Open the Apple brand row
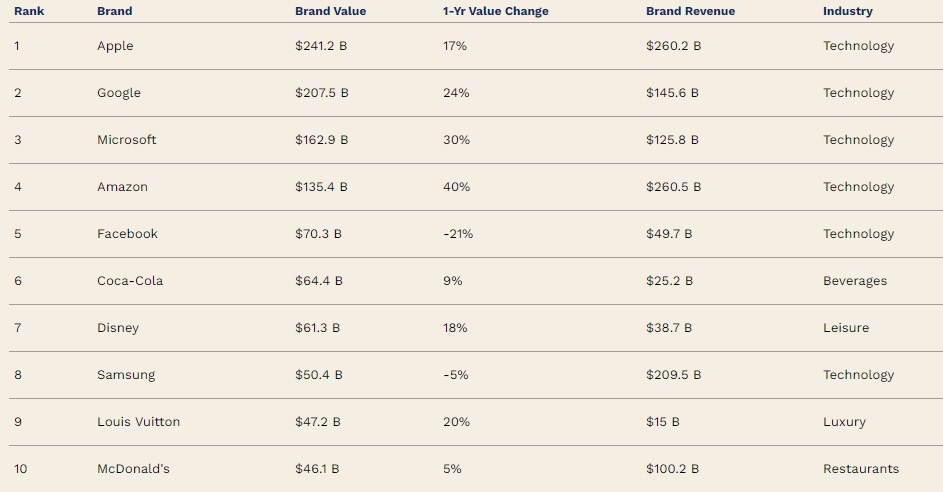This screenshot has height=492, width=943. click(x=476, y=46)
